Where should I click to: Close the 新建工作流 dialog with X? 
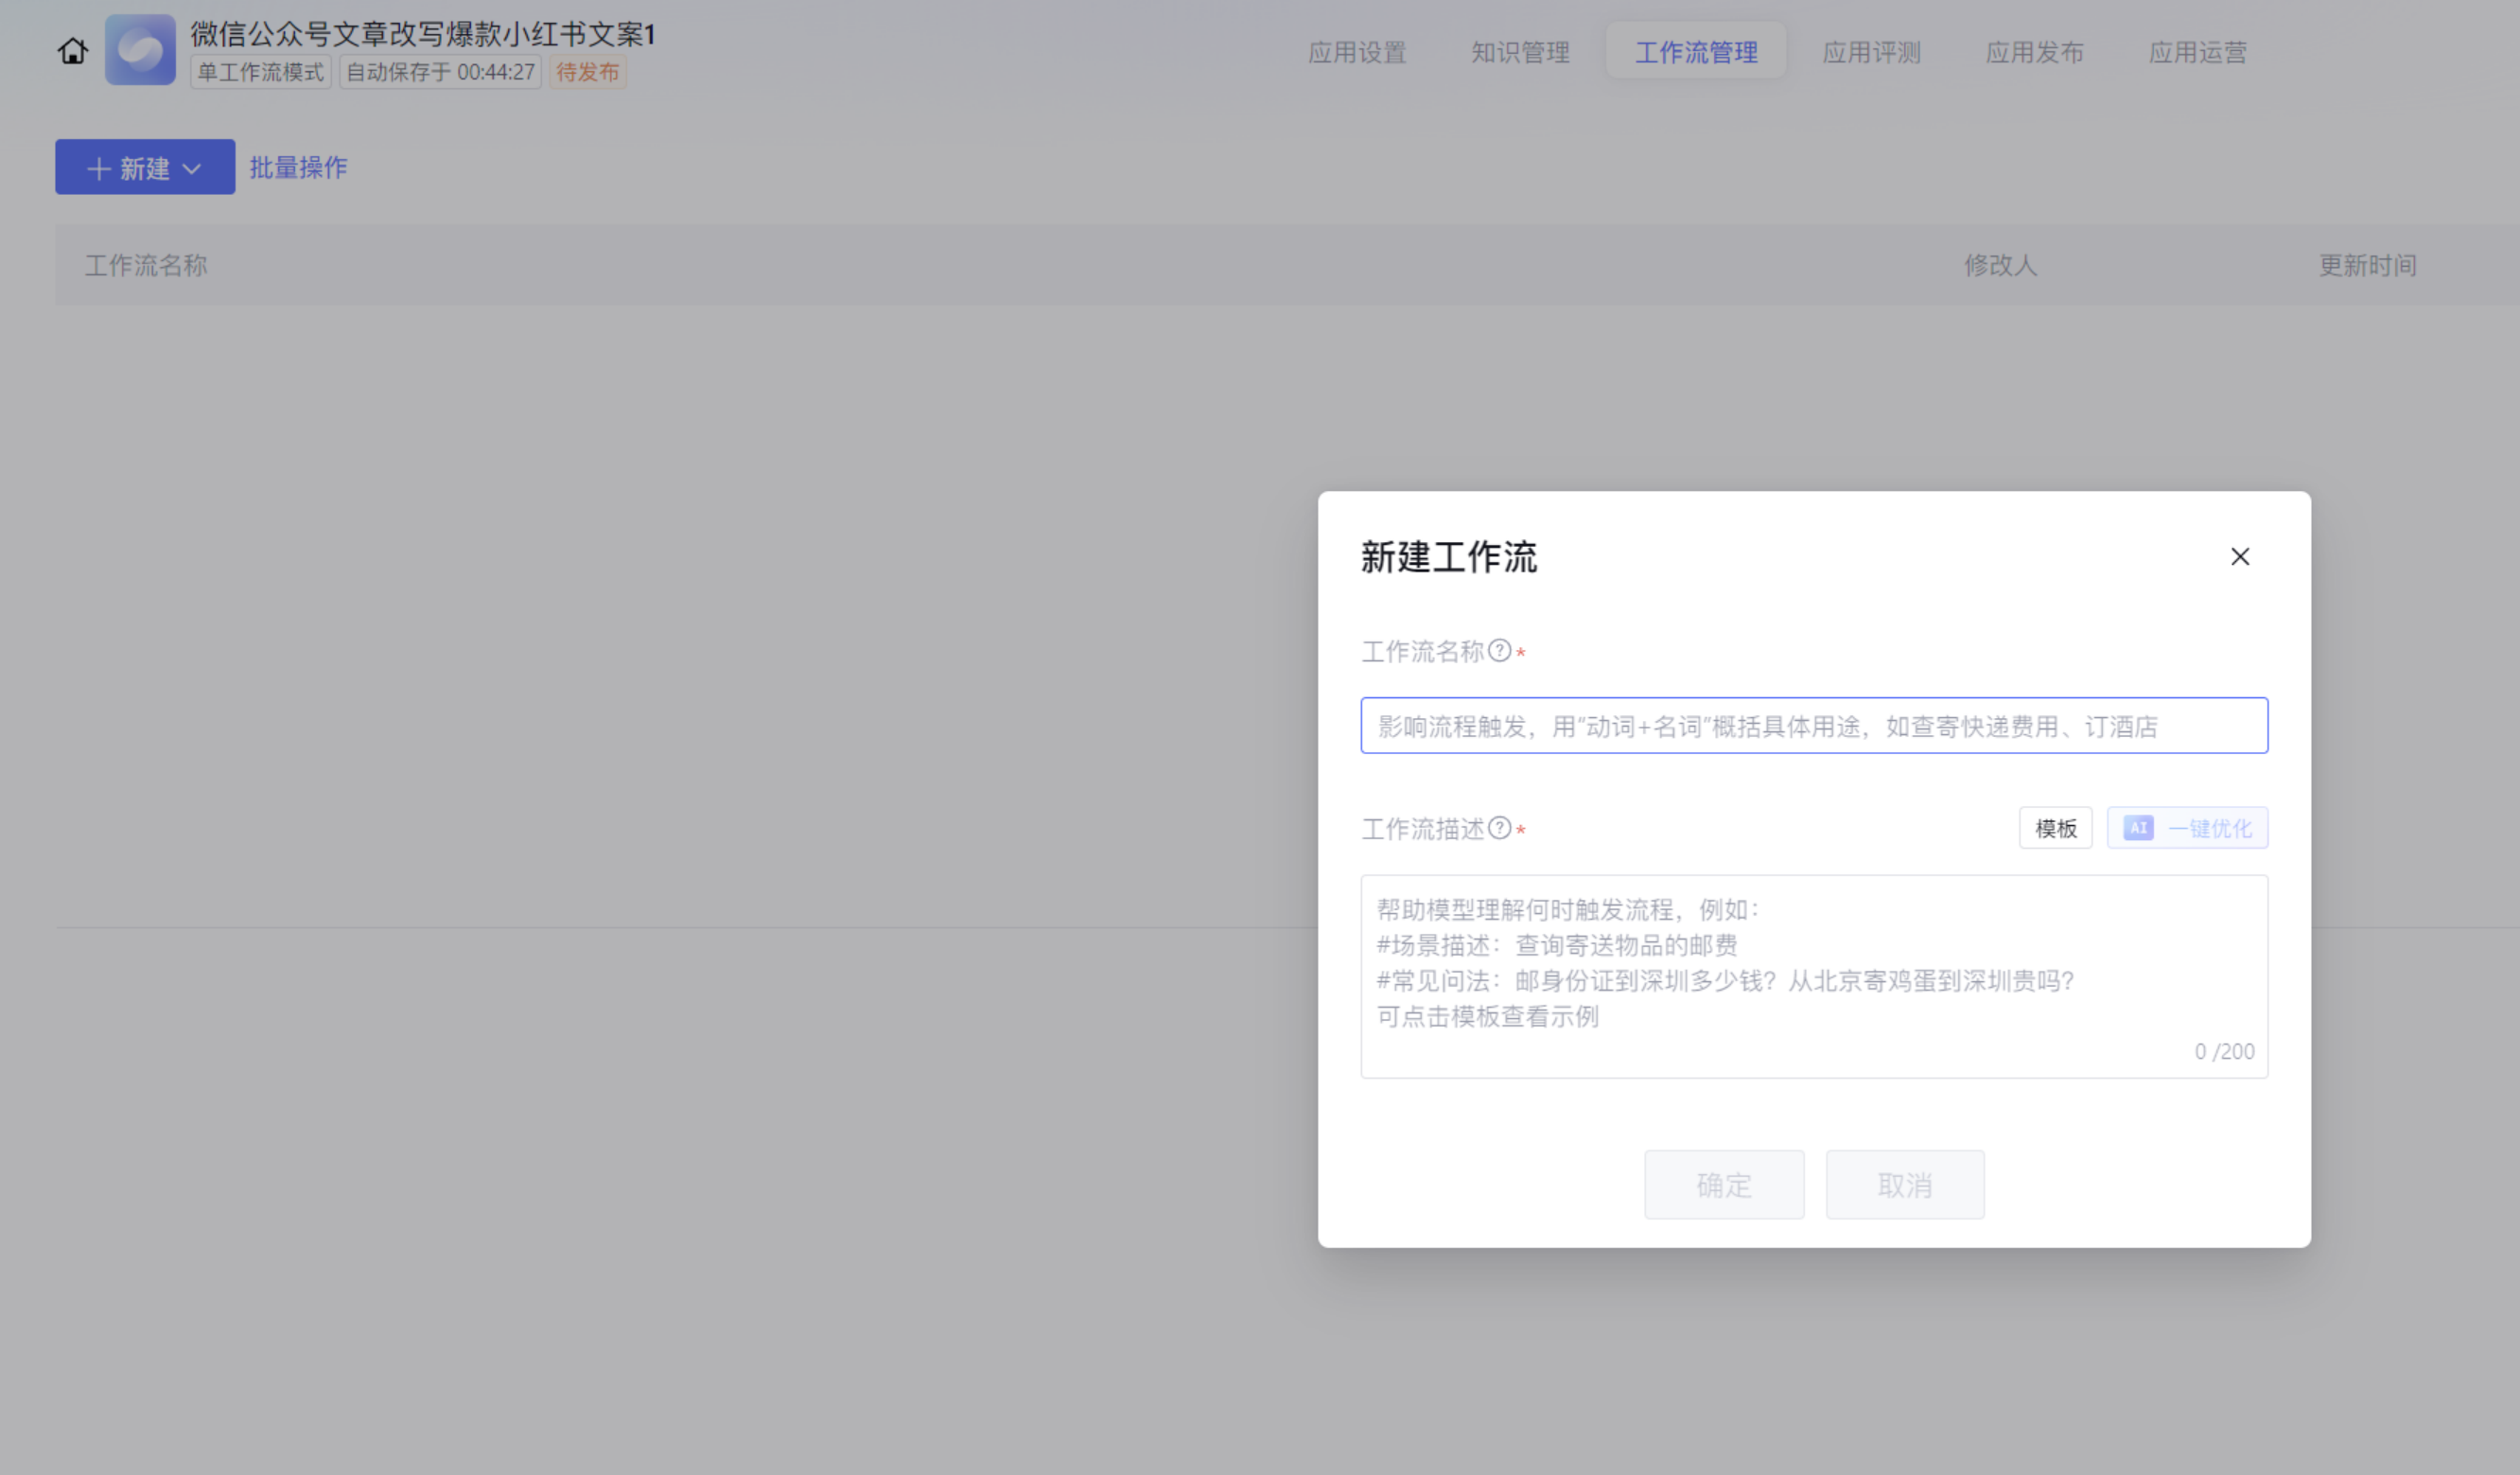tap(2239, 557)
